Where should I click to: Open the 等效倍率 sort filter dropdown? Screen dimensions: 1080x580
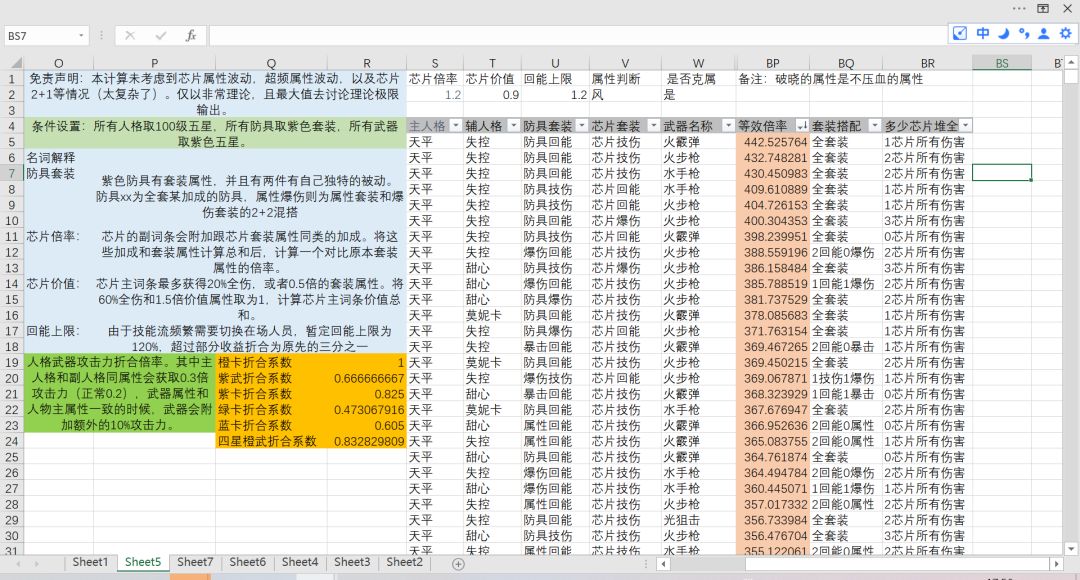tap(802, 125)
